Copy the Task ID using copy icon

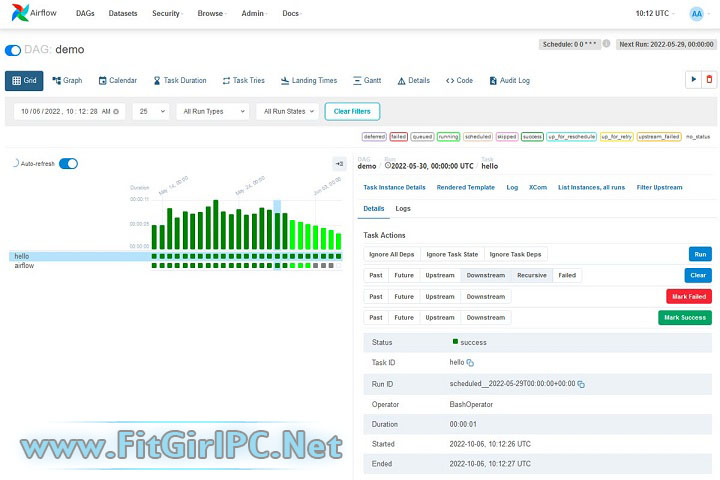coord(470,363)
